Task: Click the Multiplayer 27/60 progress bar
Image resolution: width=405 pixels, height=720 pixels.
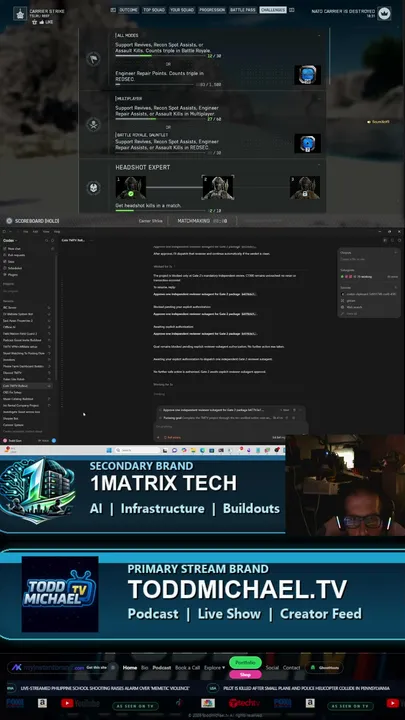Action: pos(160,119)
